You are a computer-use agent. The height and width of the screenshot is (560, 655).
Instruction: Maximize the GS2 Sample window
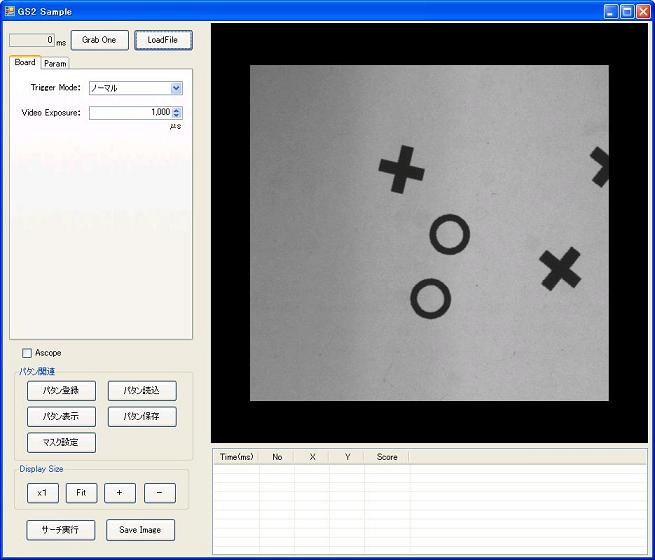coord(627,12)
